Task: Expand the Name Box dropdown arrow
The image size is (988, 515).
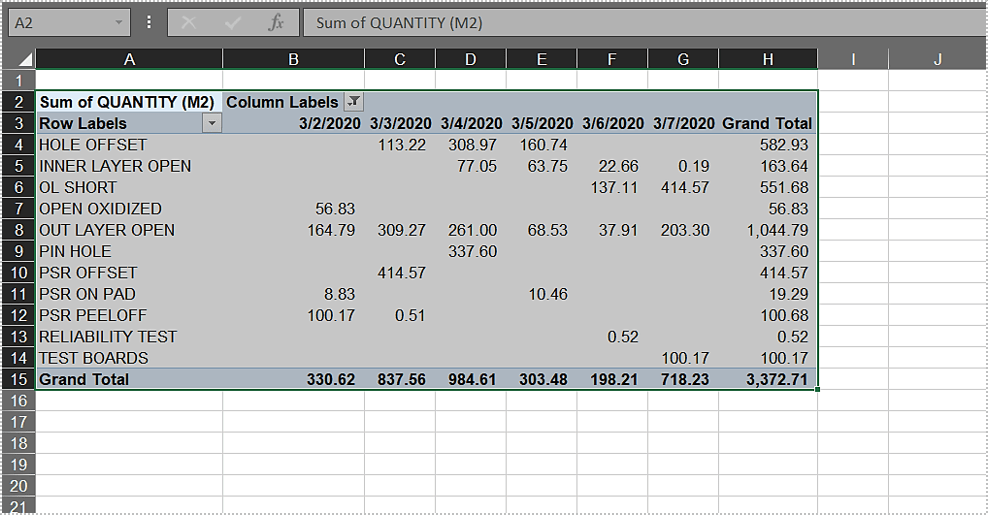Action: tap(119, 22)
